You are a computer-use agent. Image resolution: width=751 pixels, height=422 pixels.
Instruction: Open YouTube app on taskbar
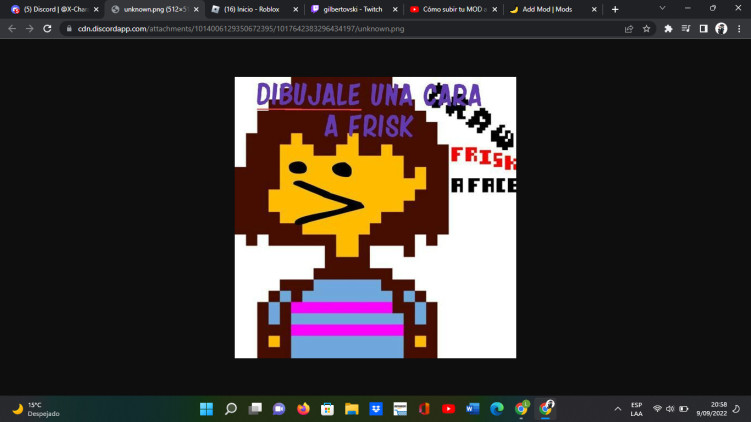tap(448, 409)
